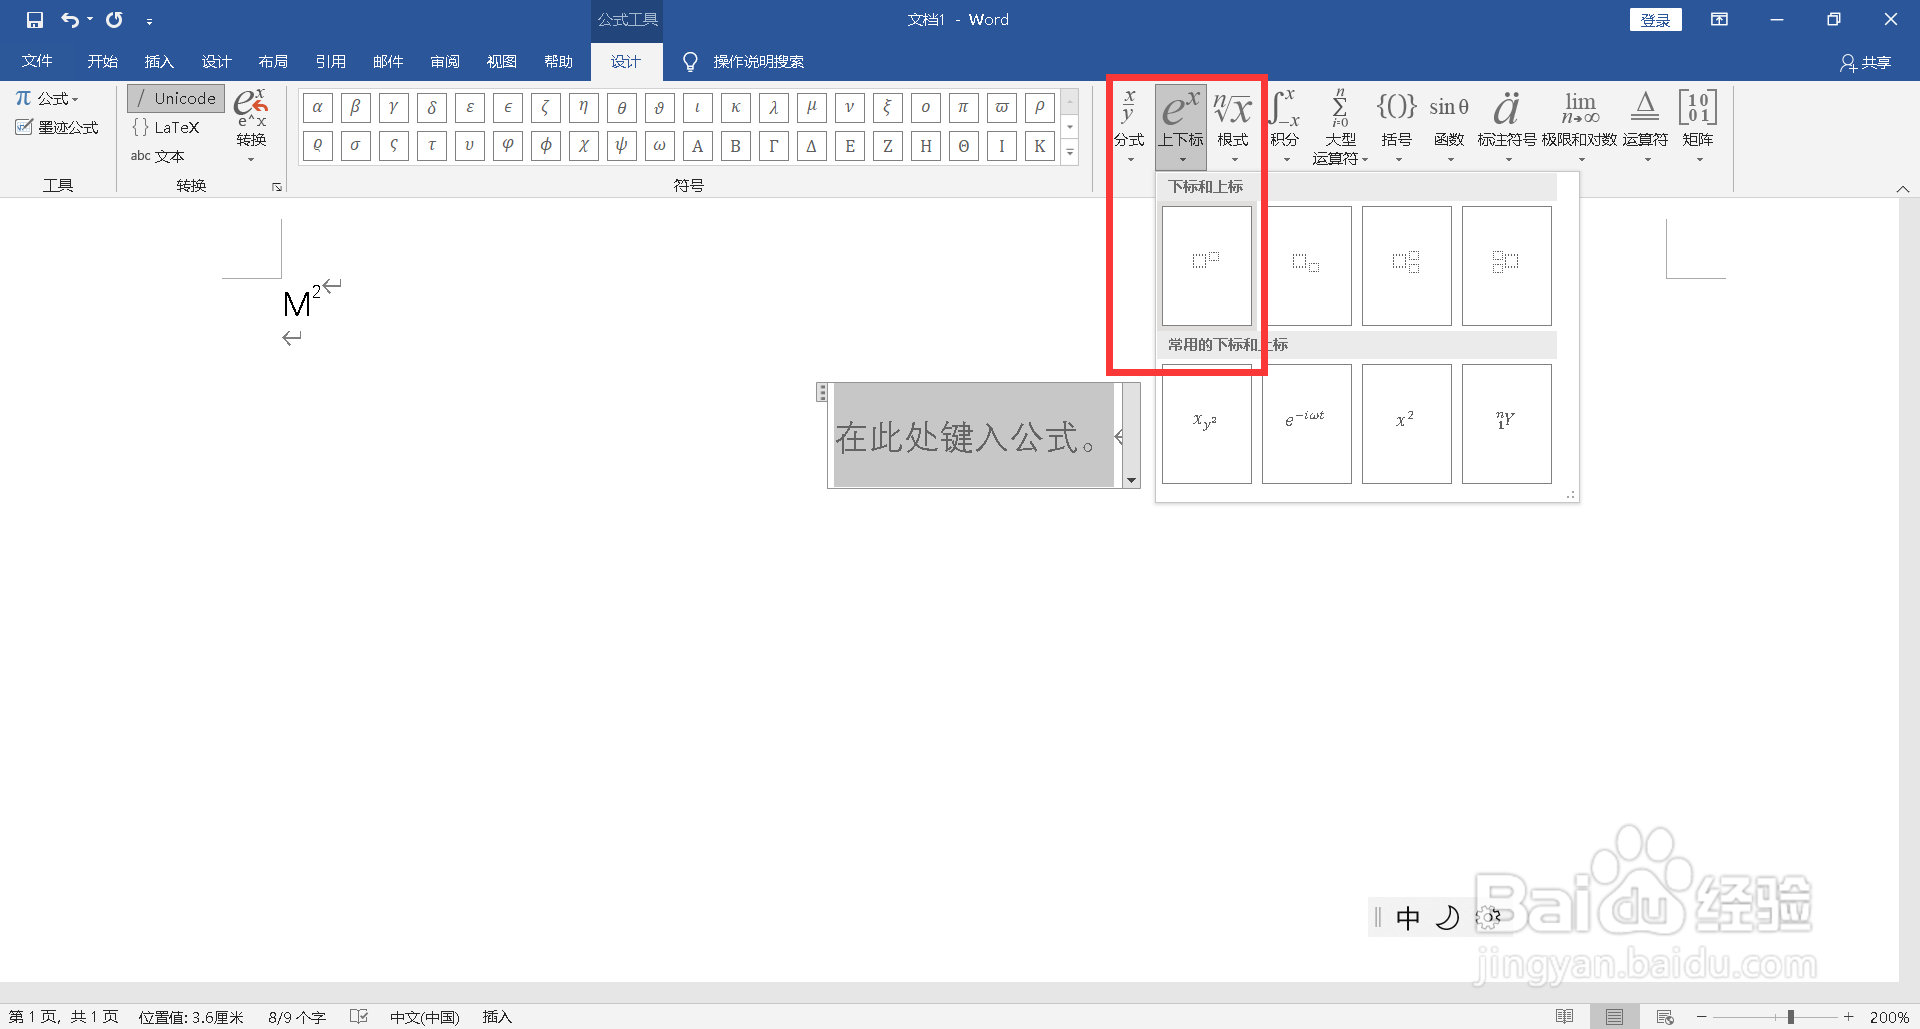Switch to Read Mode view in status bar
The width and height of the screenshot is (1920, 1029).
click(x=1565, y=1017)
